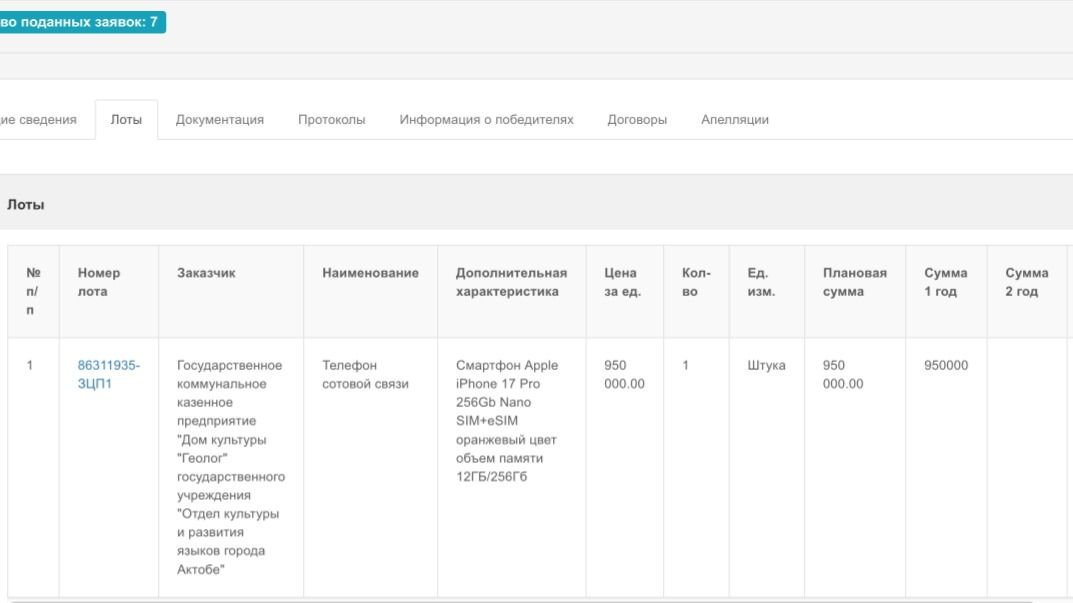1073x603 pixels.
Task: Click the Наименование column header
Action: 369,273
